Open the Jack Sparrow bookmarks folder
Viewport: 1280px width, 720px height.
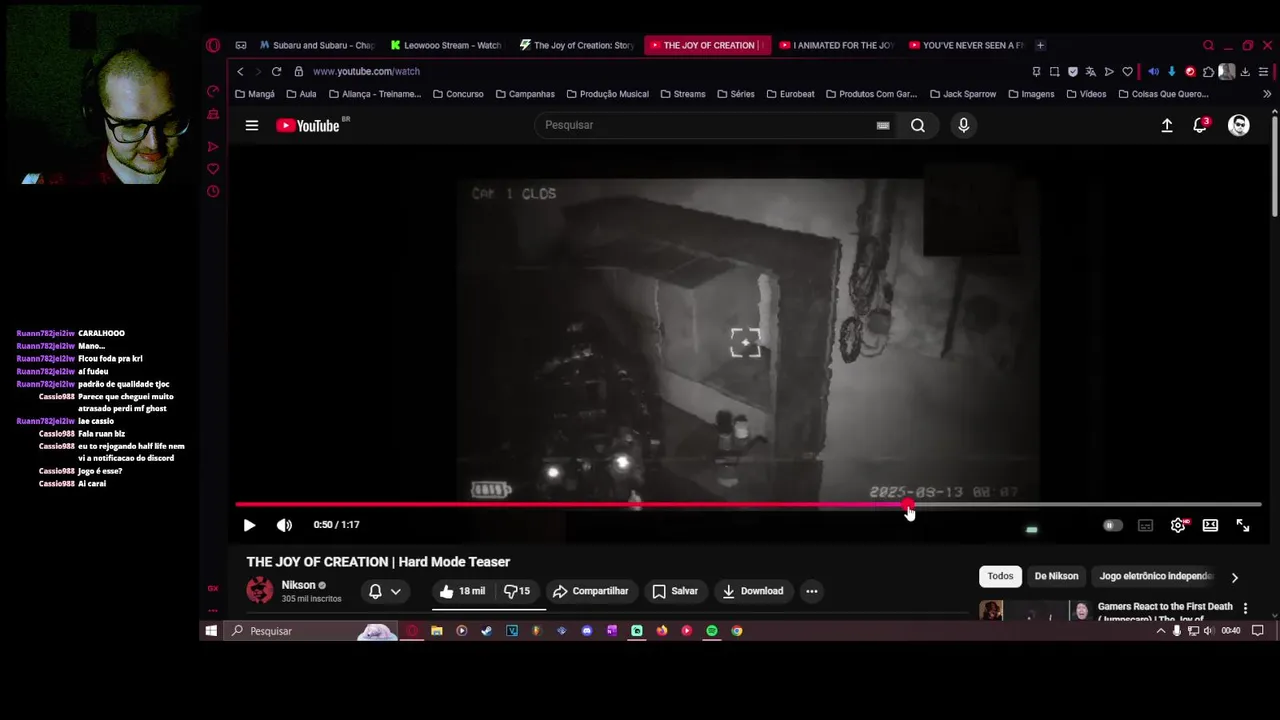tap(962, 94)
